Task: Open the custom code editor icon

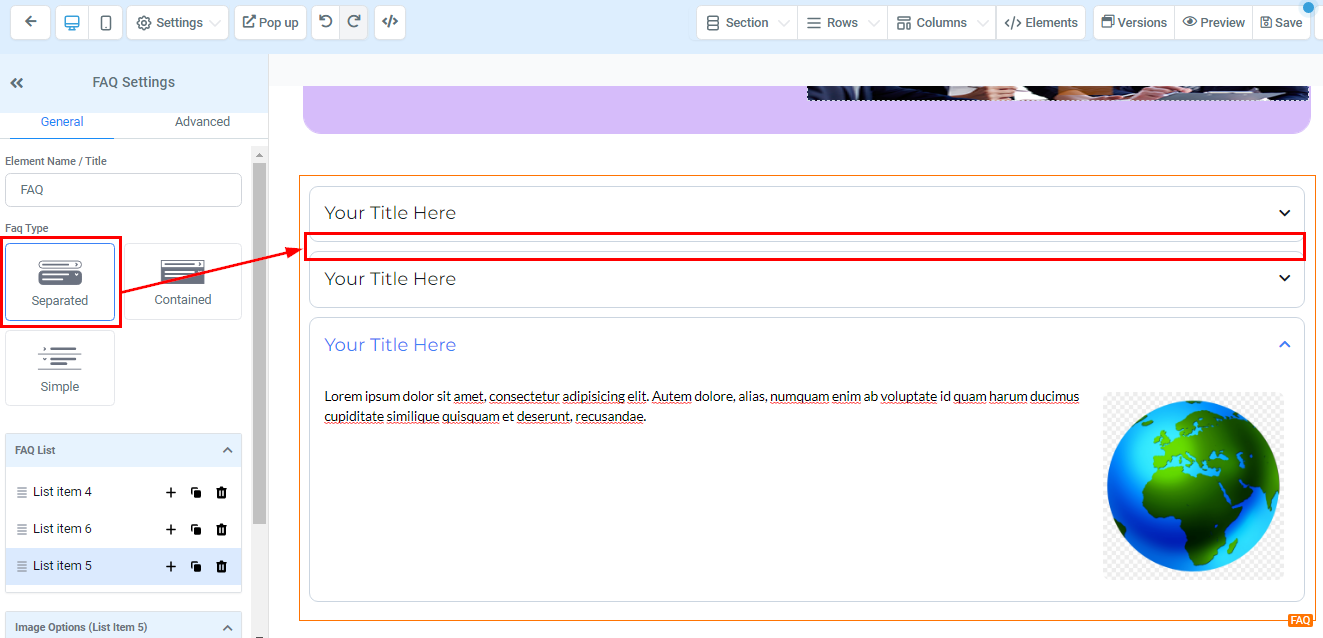Action: (390, 22)
